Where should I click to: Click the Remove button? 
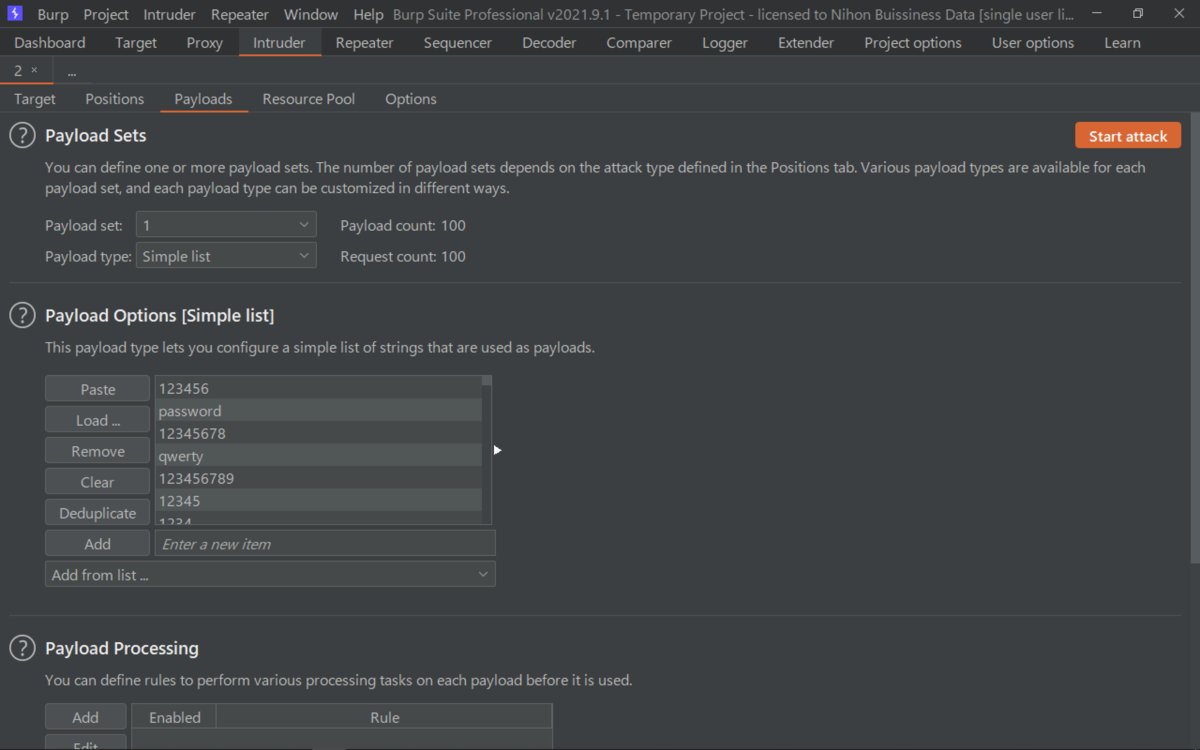click(x=98, y=451)
